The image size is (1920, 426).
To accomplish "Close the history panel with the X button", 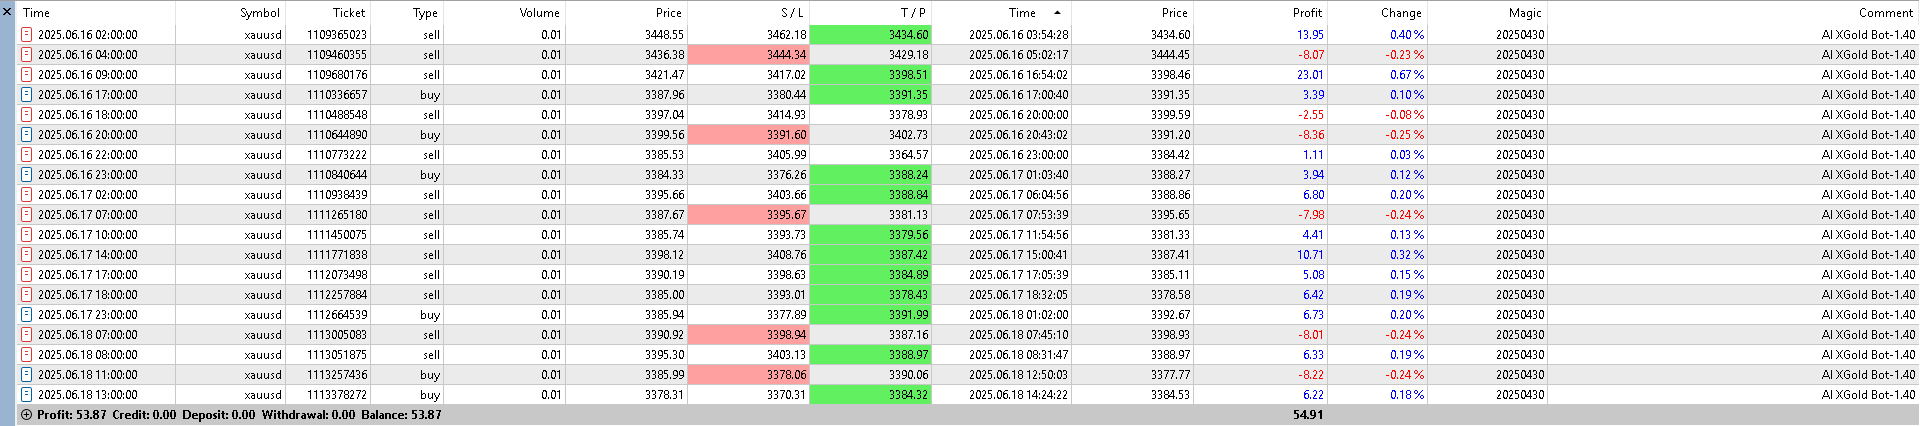I will (8, 12).
